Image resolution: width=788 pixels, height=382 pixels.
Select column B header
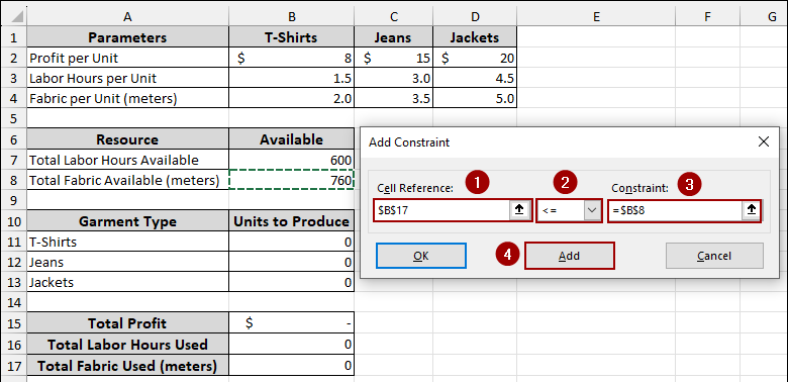[291, 17]
